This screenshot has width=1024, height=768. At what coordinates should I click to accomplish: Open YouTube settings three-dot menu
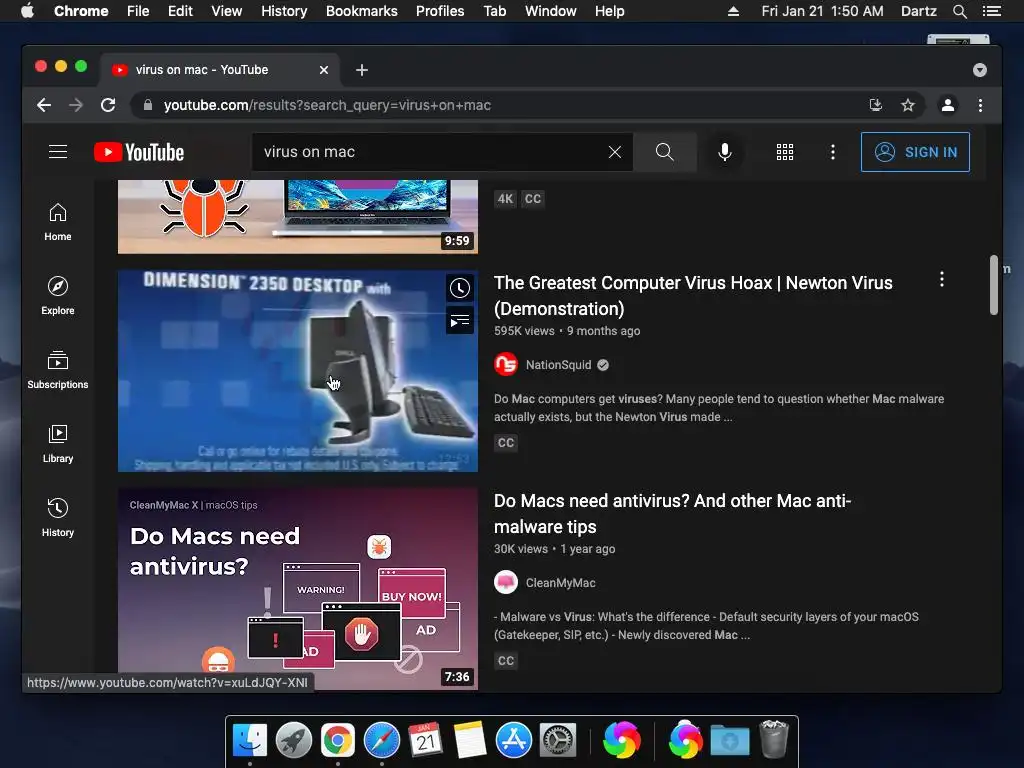[833, 152]
